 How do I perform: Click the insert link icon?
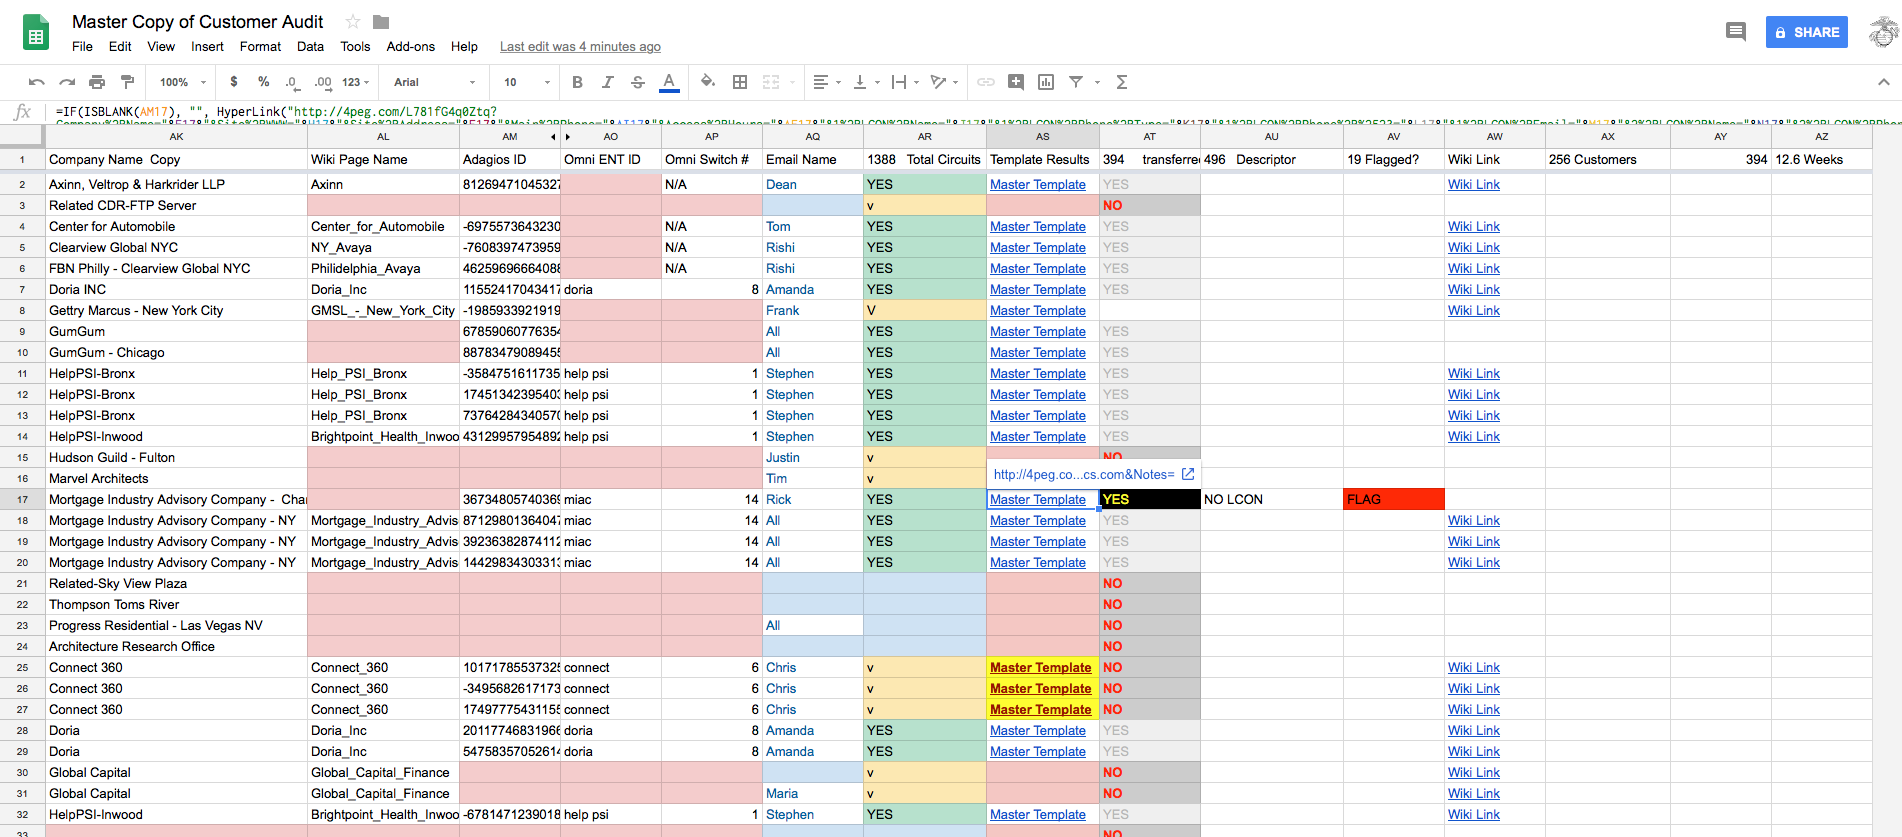[x=986, y=82]
